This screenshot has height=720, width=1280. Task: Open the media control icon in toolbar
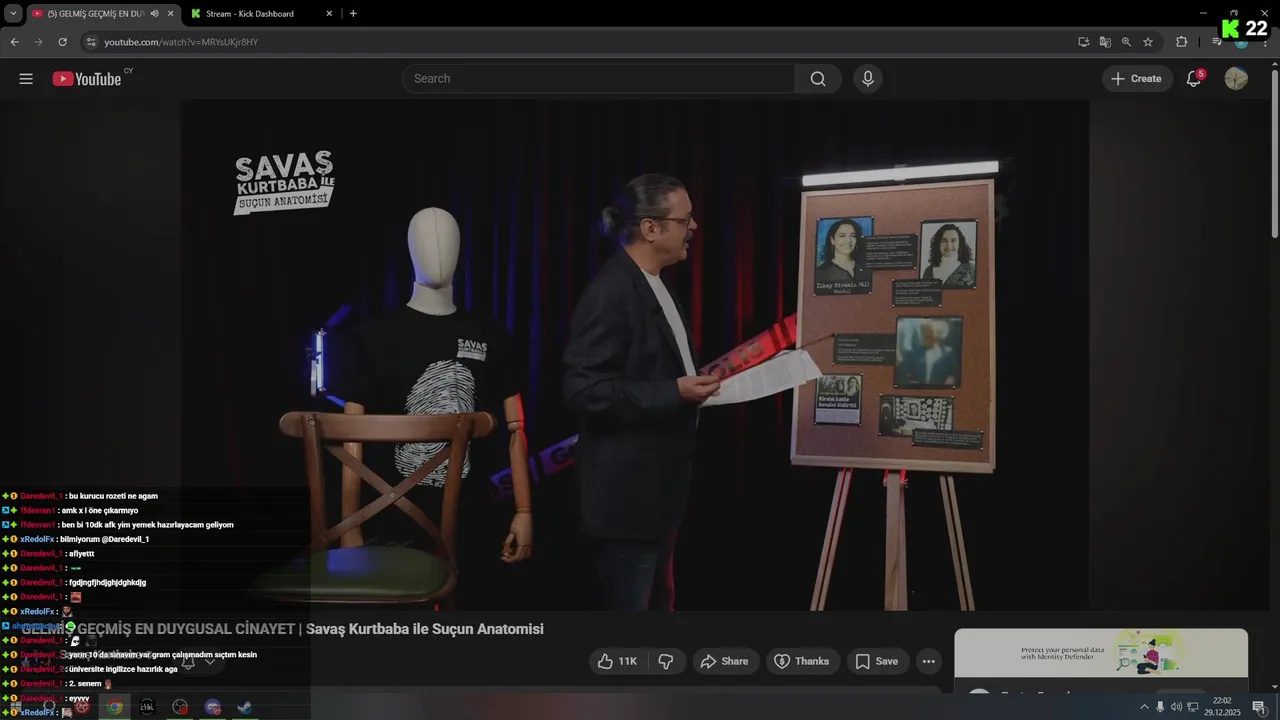(x=1216, y=42)
